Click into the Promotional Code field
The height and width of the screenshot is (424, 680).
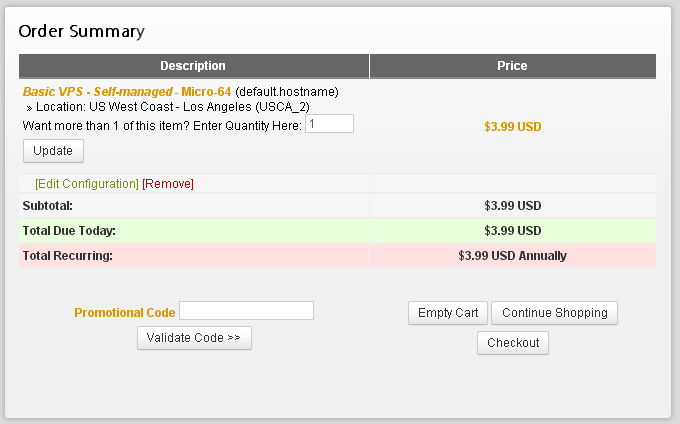click(246, 310)
